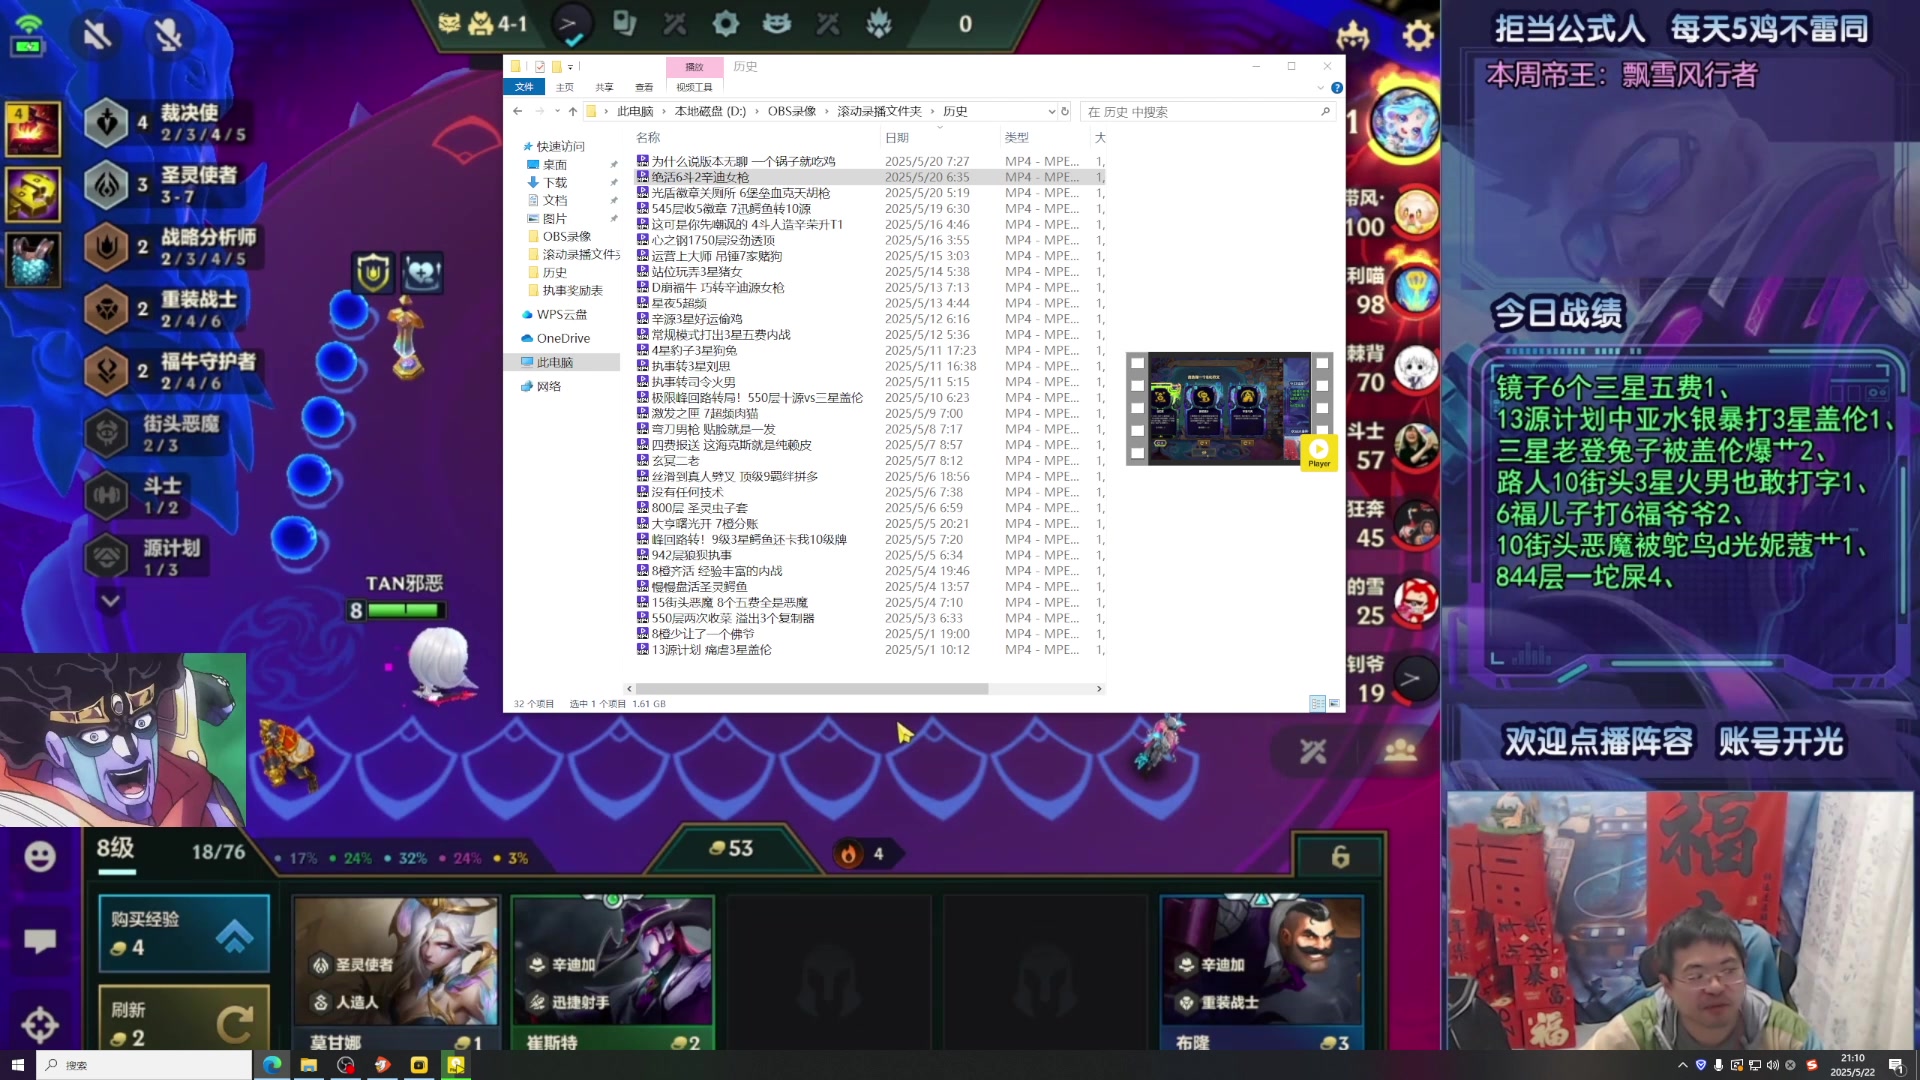Viewport: 1920px width, 1080px height.
Task: Click the video preview thumbnail
Action: (1229, 408)
